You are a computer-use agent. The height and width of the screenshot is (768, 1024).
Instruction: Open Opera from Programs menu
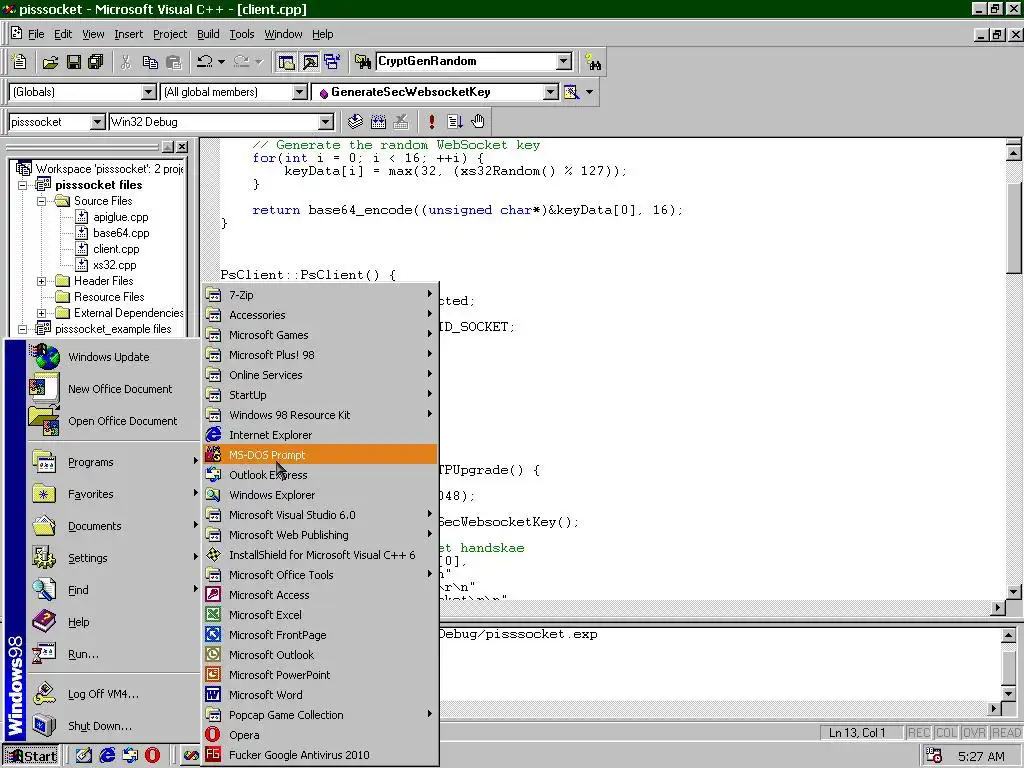(x=320, y=735)
